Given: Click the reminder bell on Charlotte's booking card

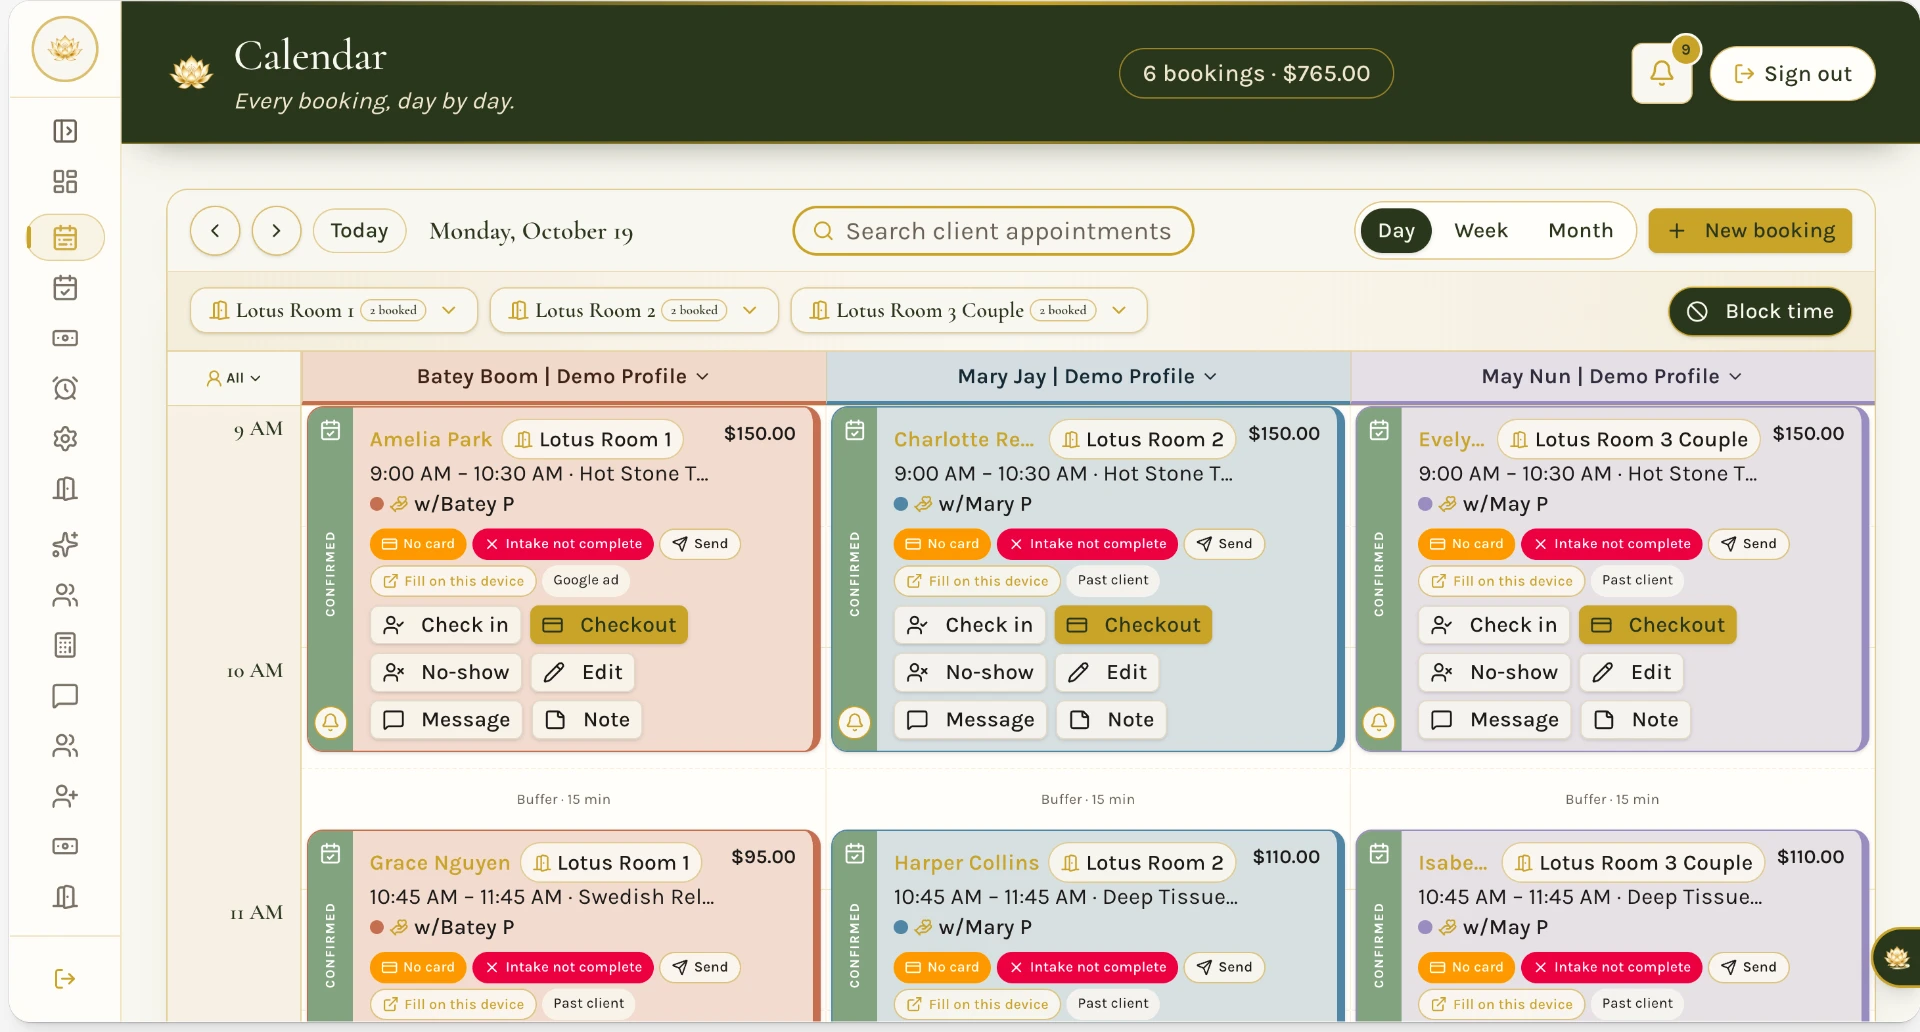Looking at the screenshot, I should [x=855, y=721].
